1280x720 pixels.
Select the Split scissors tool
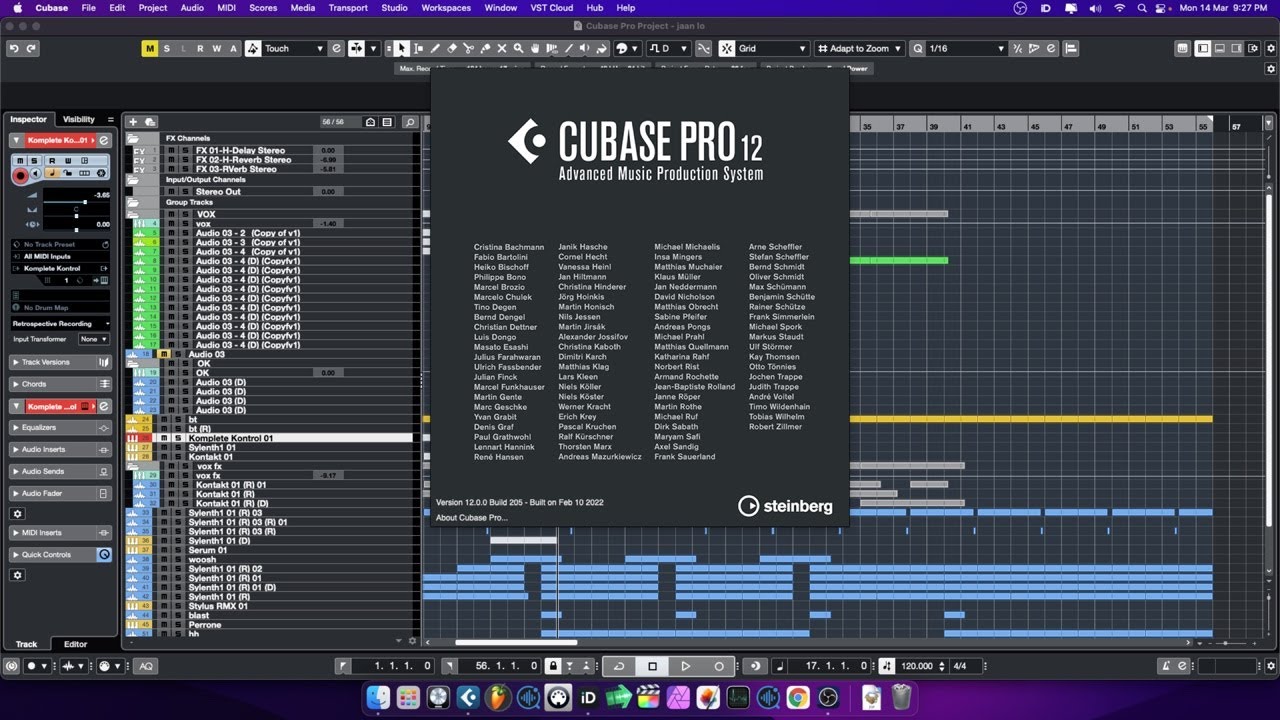pos(469,48)
